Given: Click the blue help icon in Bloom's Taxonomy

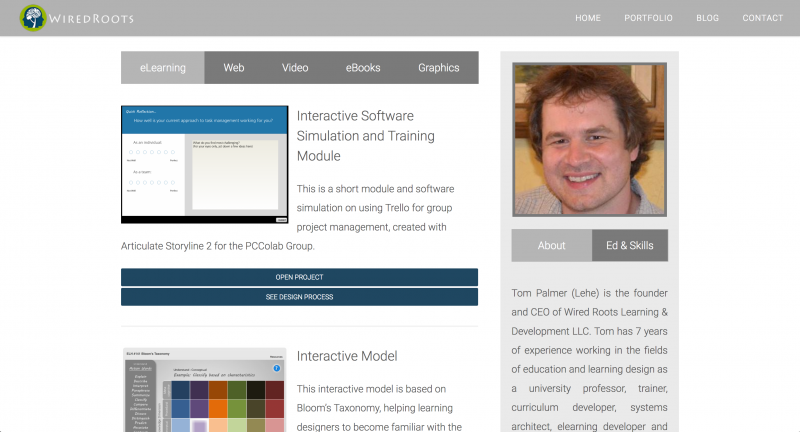Looking at the screenshot, I should point(277,368).
